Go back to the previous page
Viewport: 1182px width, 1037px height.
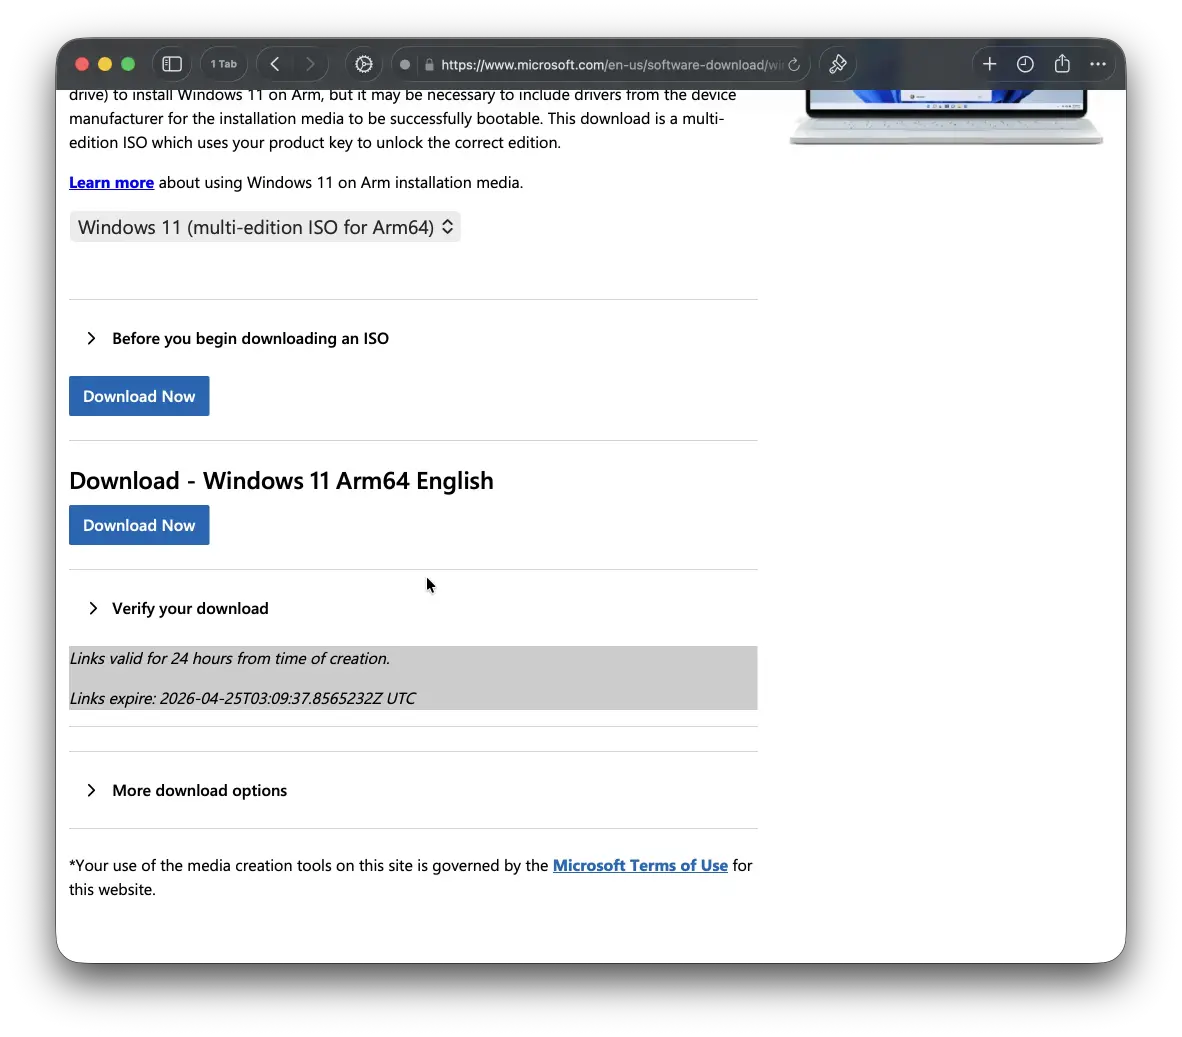click(x=275, y=64)
